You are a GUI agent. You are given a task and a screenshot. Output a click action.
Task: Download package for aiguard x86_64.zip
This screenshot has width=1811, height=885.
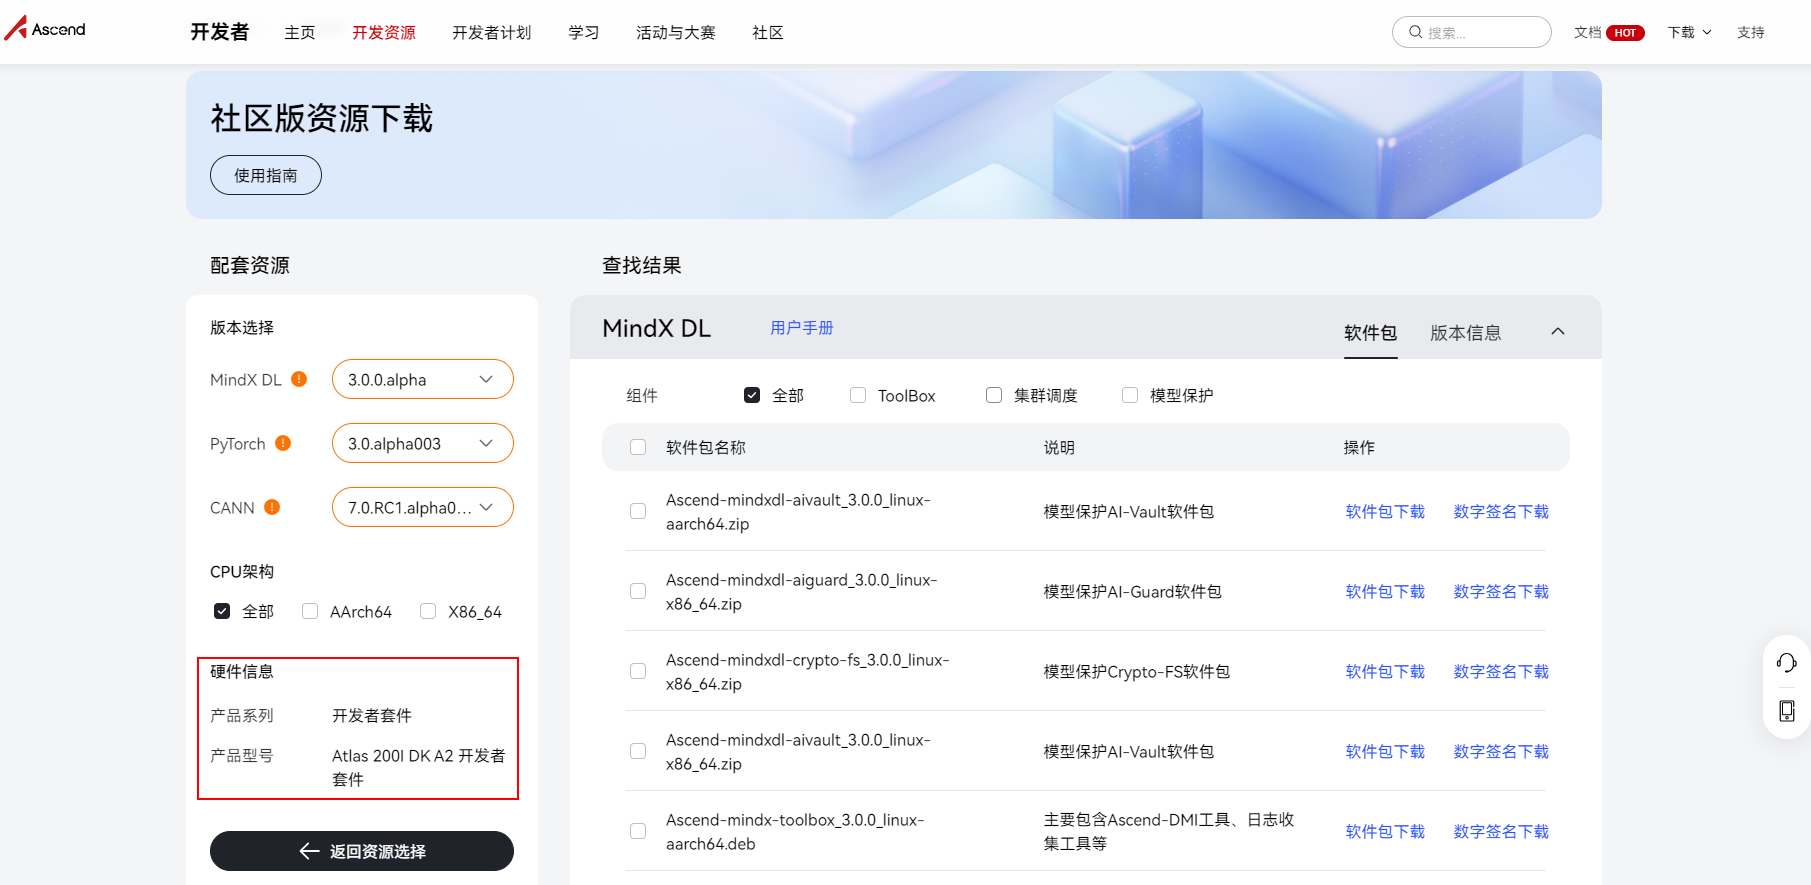(1385, 591)
